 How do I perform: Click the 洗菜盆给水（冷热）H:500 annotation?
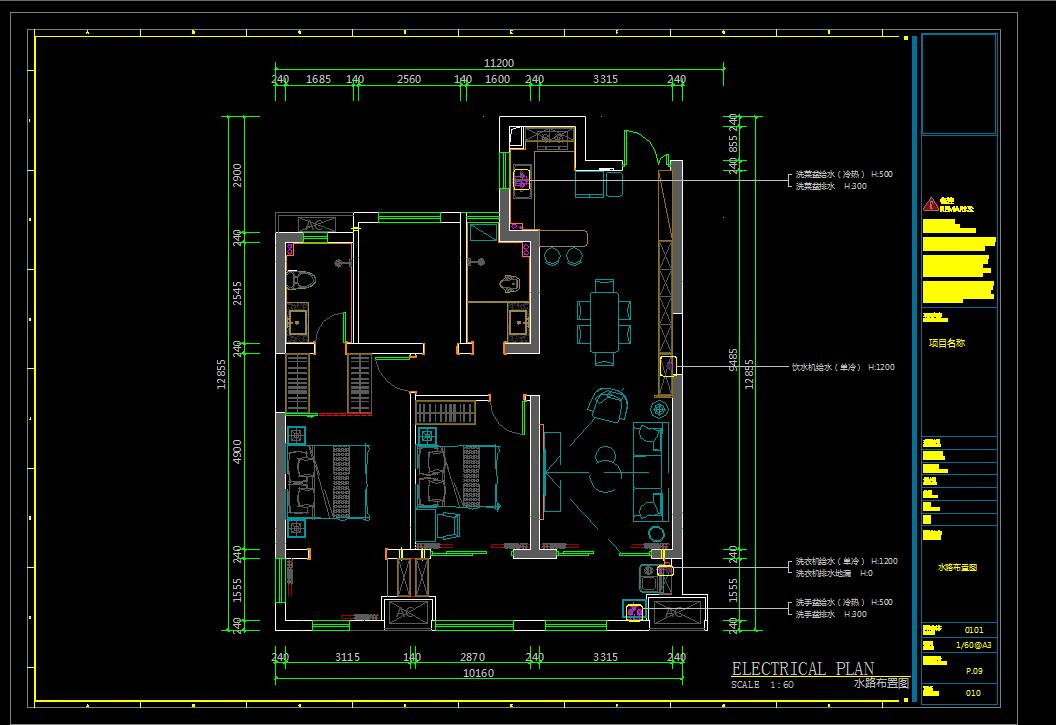tap(844, 174)
